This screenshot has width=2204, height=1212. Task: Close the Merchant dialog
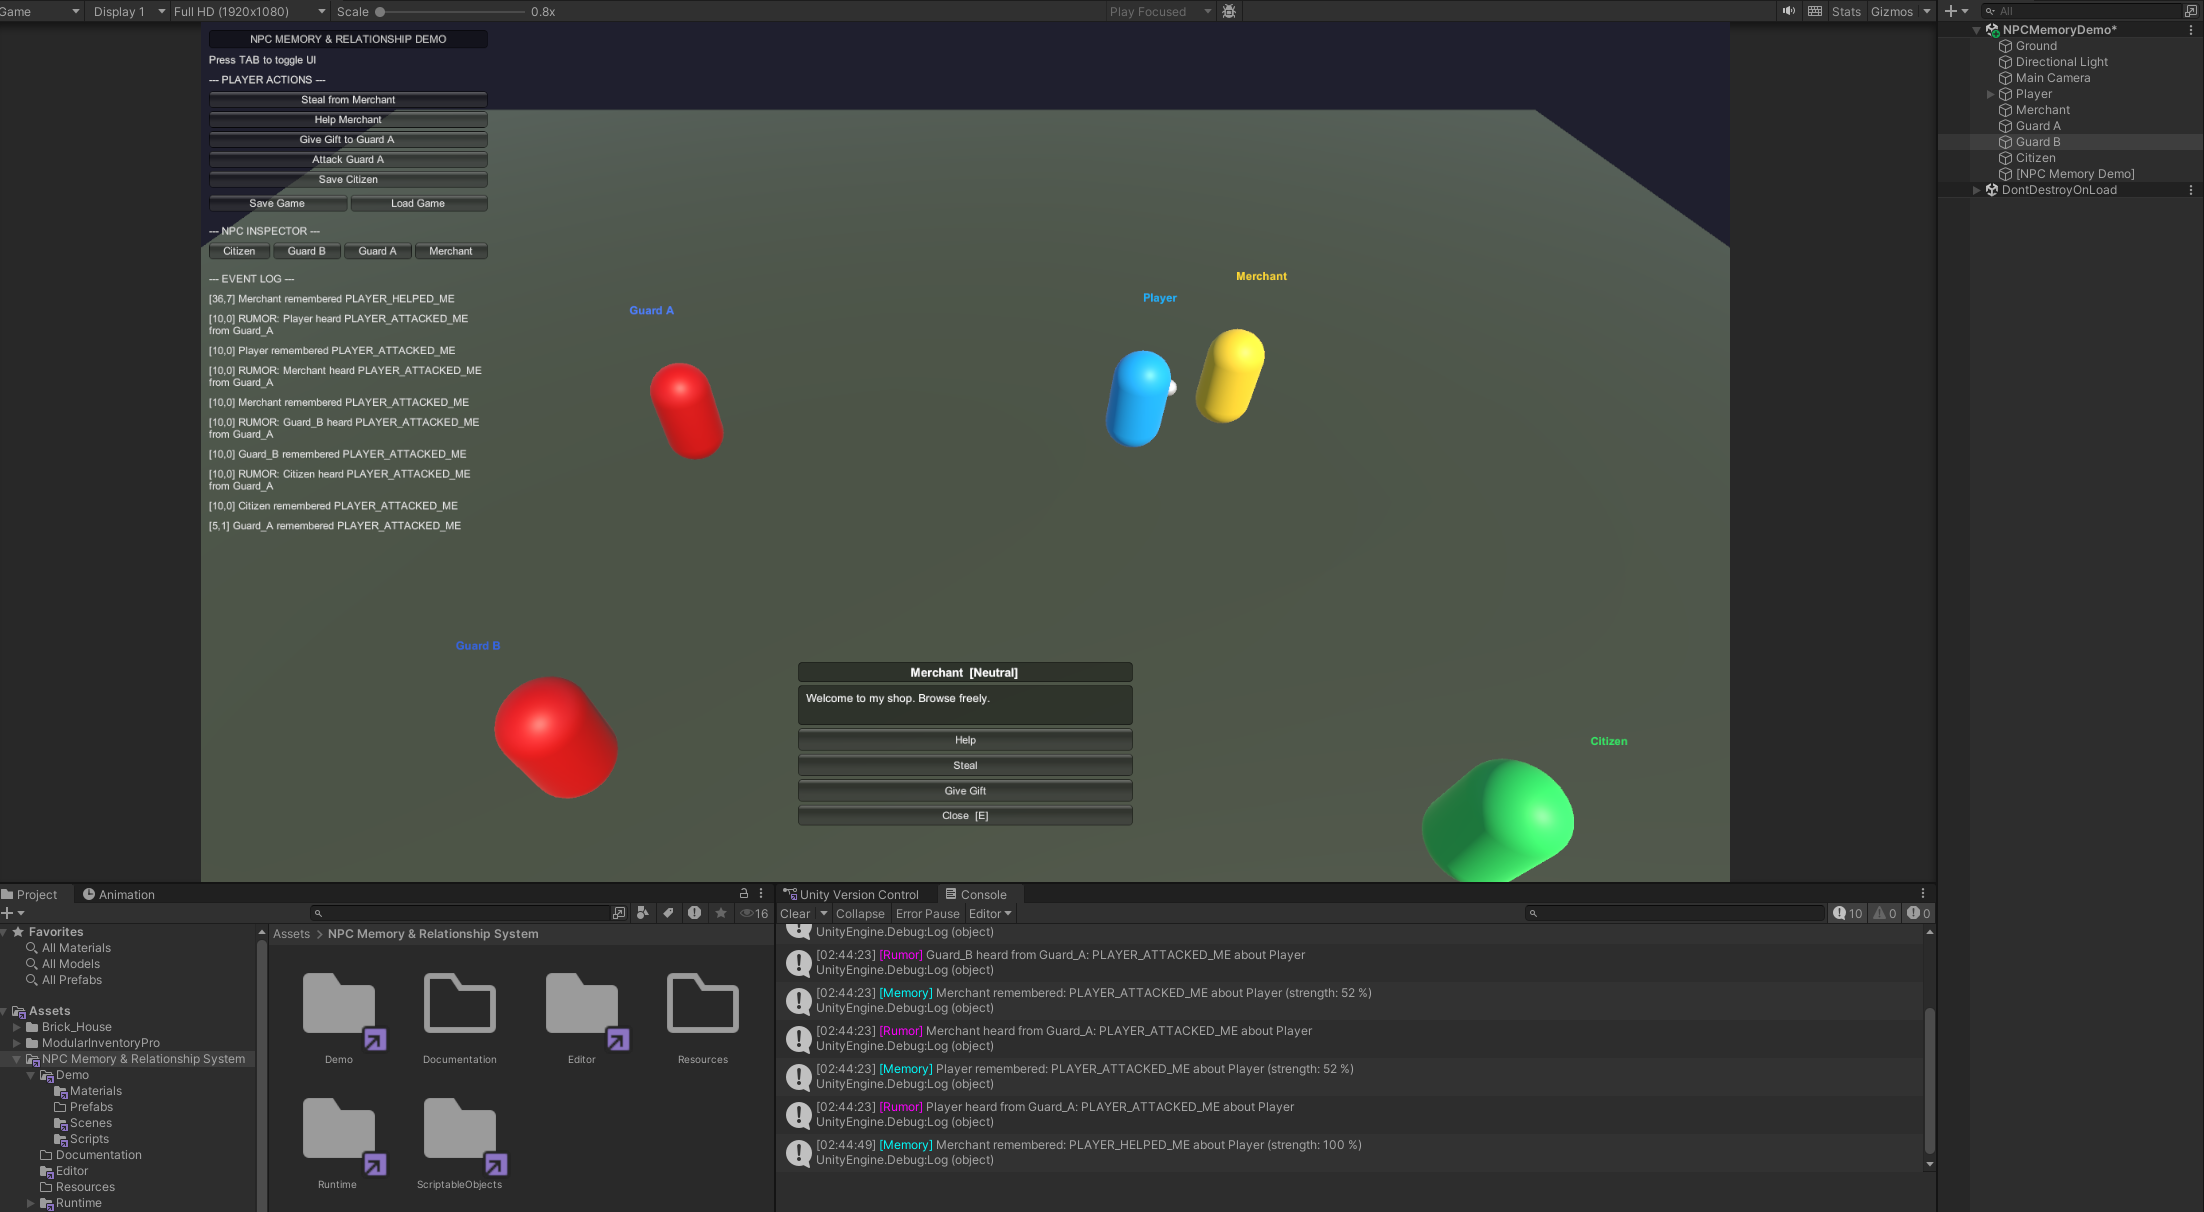[965, 816]
